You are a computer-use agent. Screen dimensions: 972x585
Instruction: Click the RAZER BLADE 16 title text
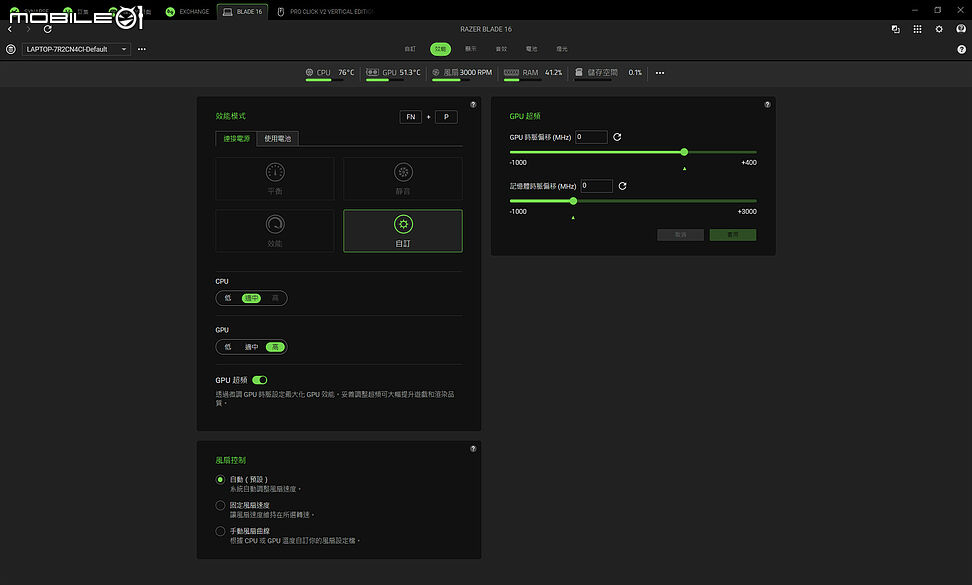pyautogui.click(x=486, y=29)
